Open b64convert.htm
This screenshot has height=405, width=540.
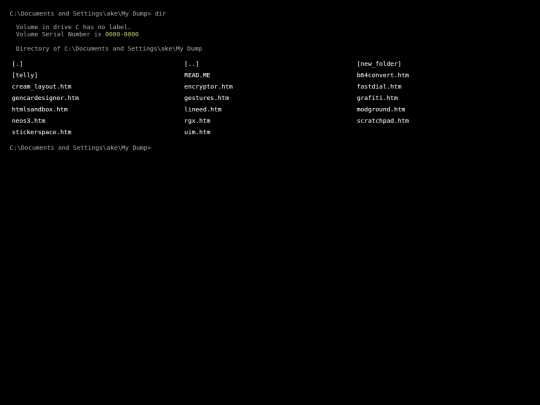pos(383,75)
